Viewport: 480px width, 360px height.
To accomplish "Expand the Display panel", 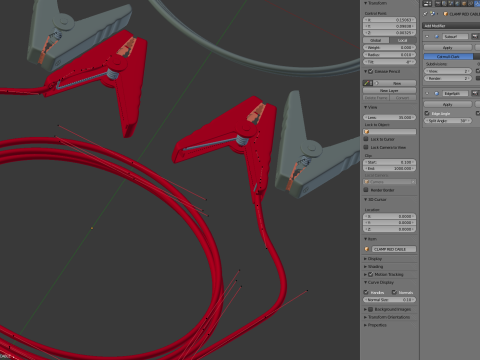I will [x=365, y=259].
